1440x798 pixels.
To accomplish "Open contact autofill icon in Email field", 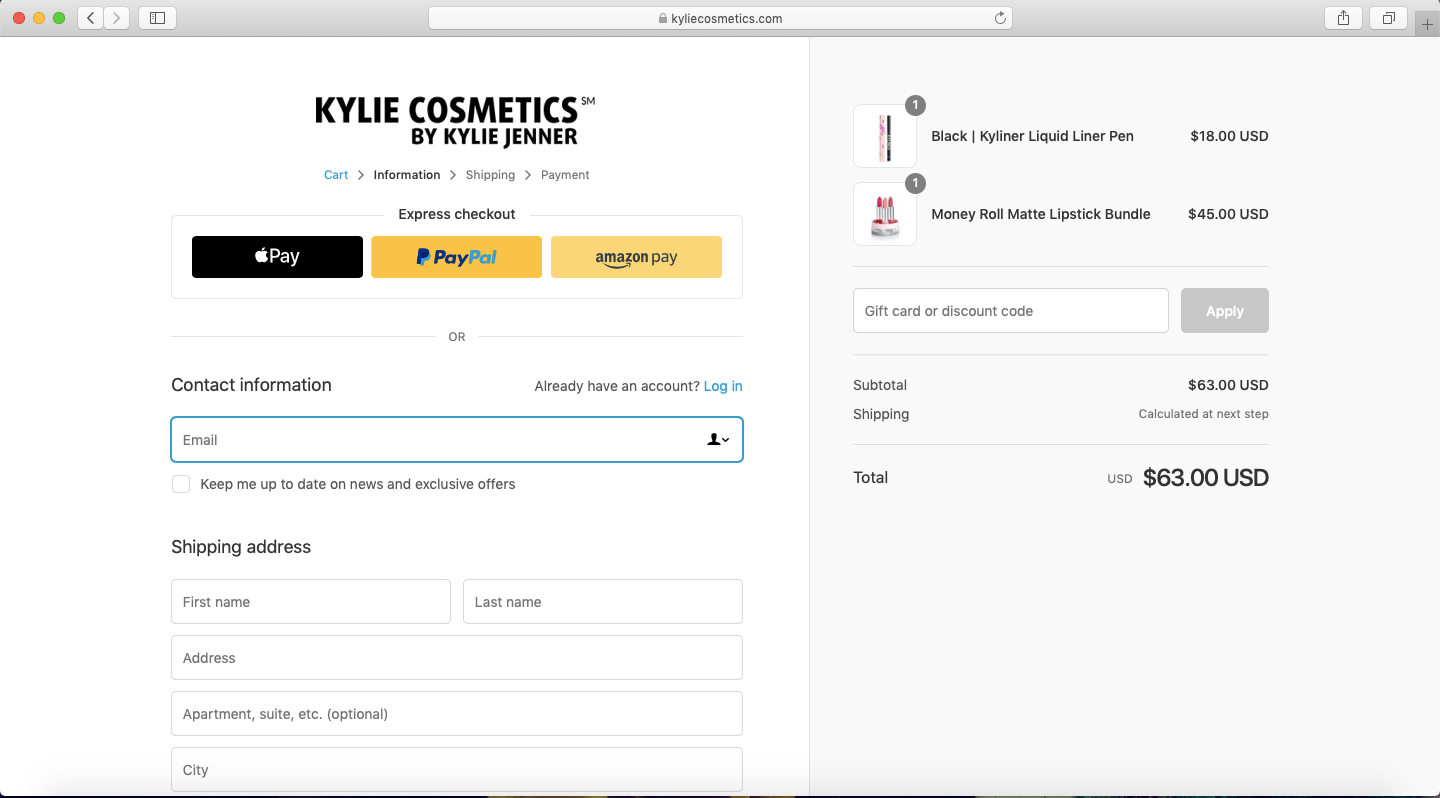I will coord(718,439).
